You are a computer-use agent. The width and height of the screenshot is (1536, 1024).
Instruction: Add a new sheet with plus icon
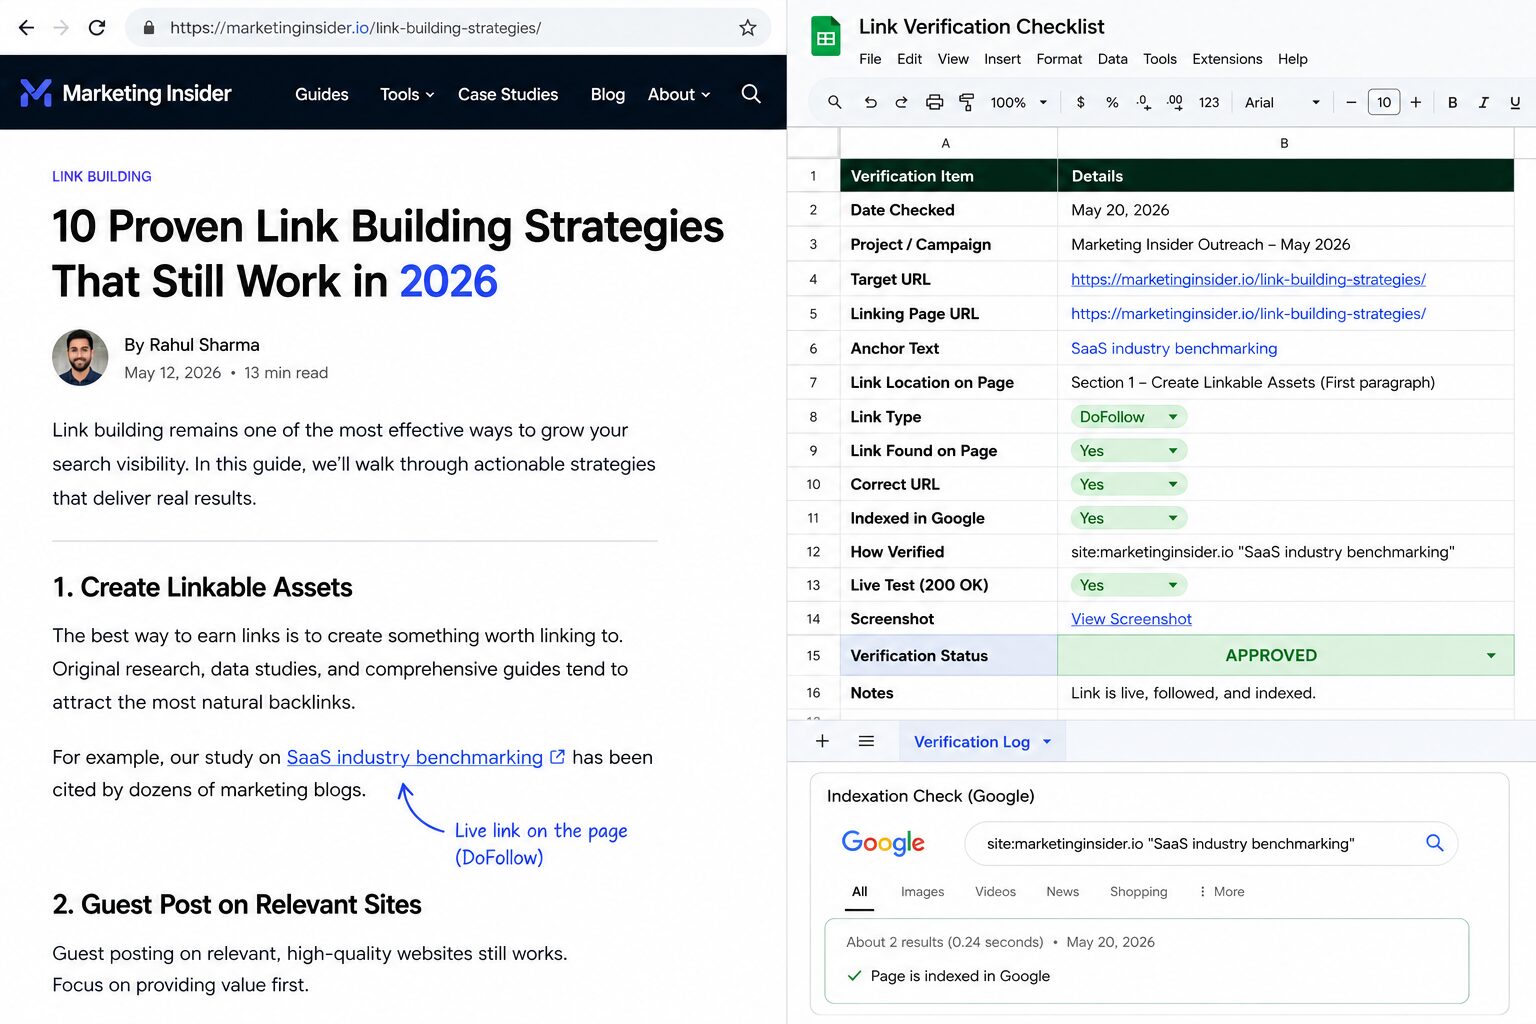pyautogui.click(x=822, y=741)
